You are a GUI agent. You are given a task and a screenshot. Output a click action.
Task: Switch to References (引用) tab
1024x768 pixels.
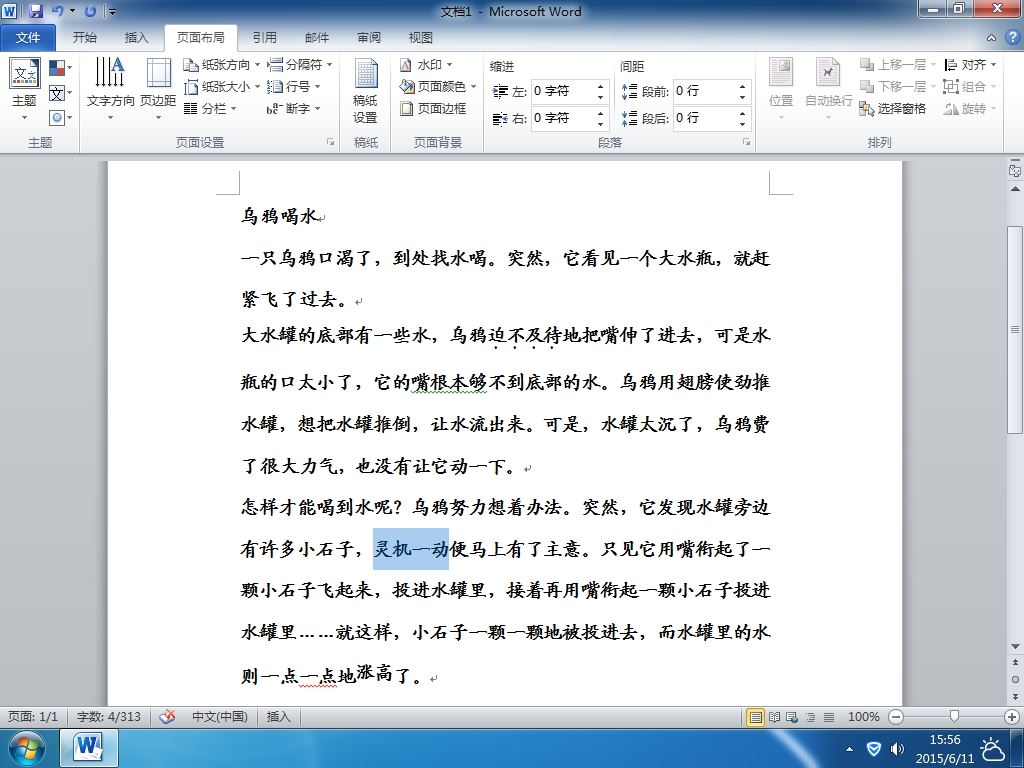264,38
